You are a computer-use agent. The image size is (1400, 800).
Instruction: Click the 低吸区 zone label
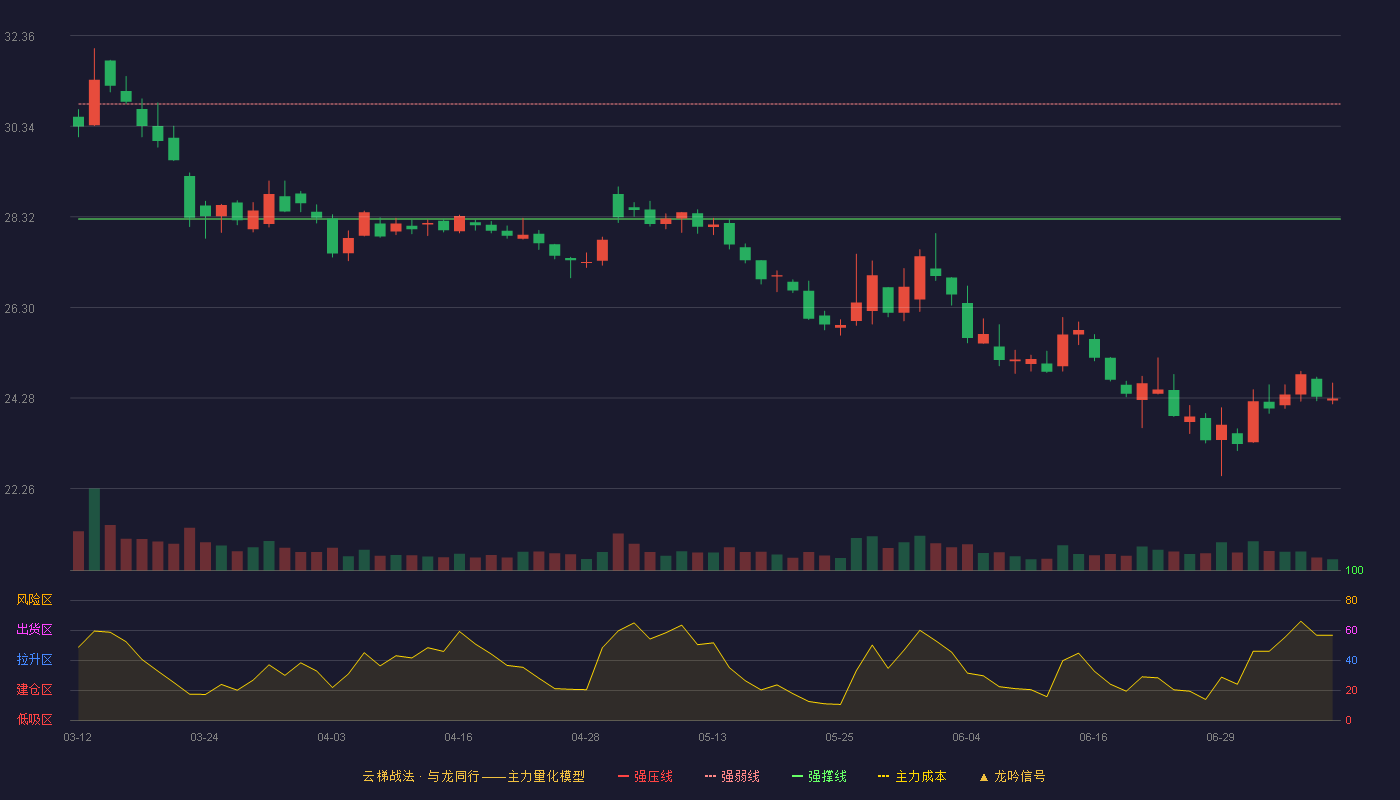point(34,719)
